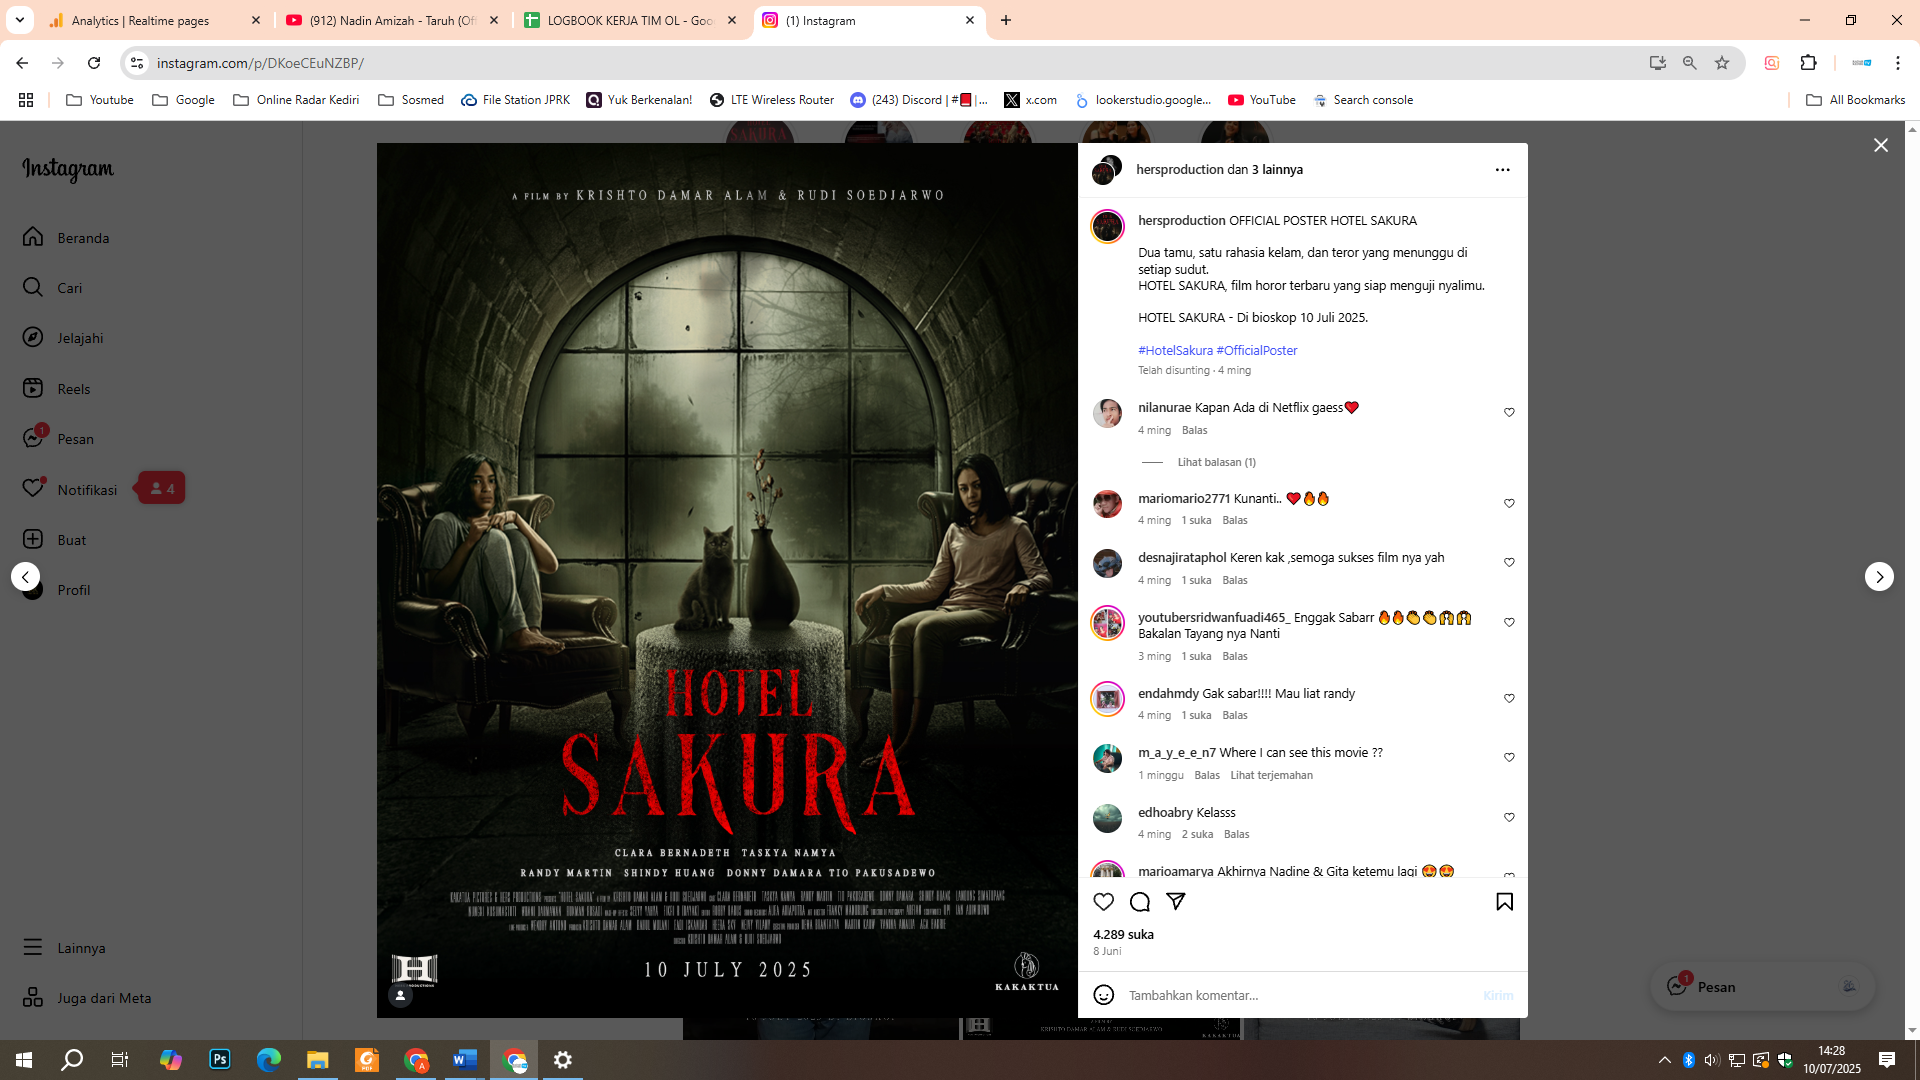Focus the Tambahkan komentar input field
1920x1080 pixels.
point(1300,995)
